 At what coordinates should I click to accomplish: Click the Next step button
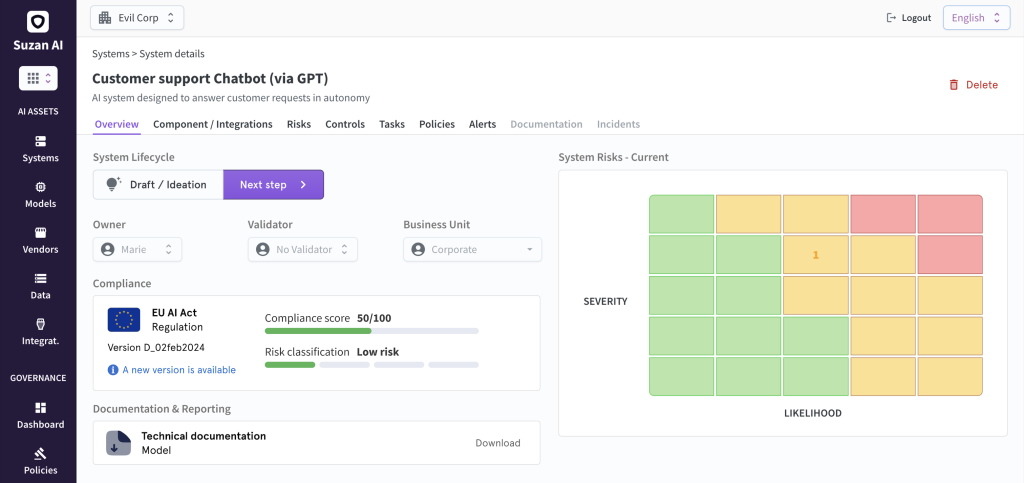point(273,185)
